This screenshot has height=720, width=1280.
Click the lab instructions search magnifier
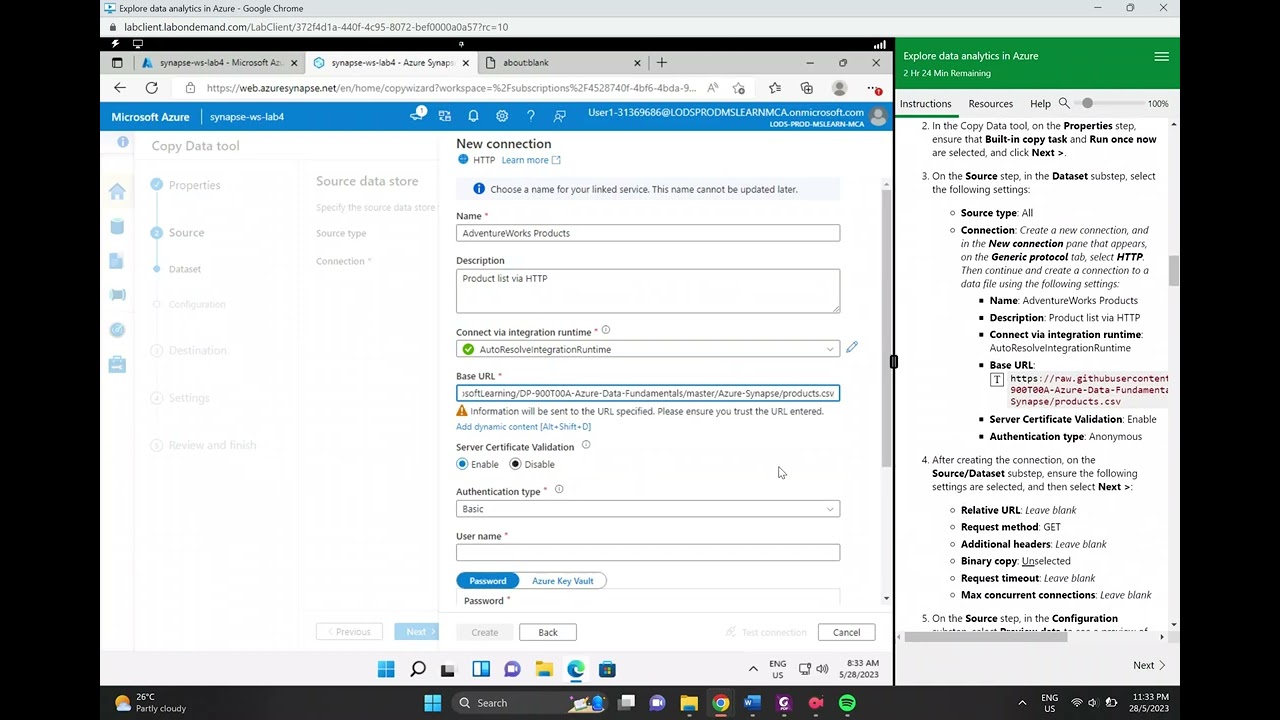click(1064, 103)
